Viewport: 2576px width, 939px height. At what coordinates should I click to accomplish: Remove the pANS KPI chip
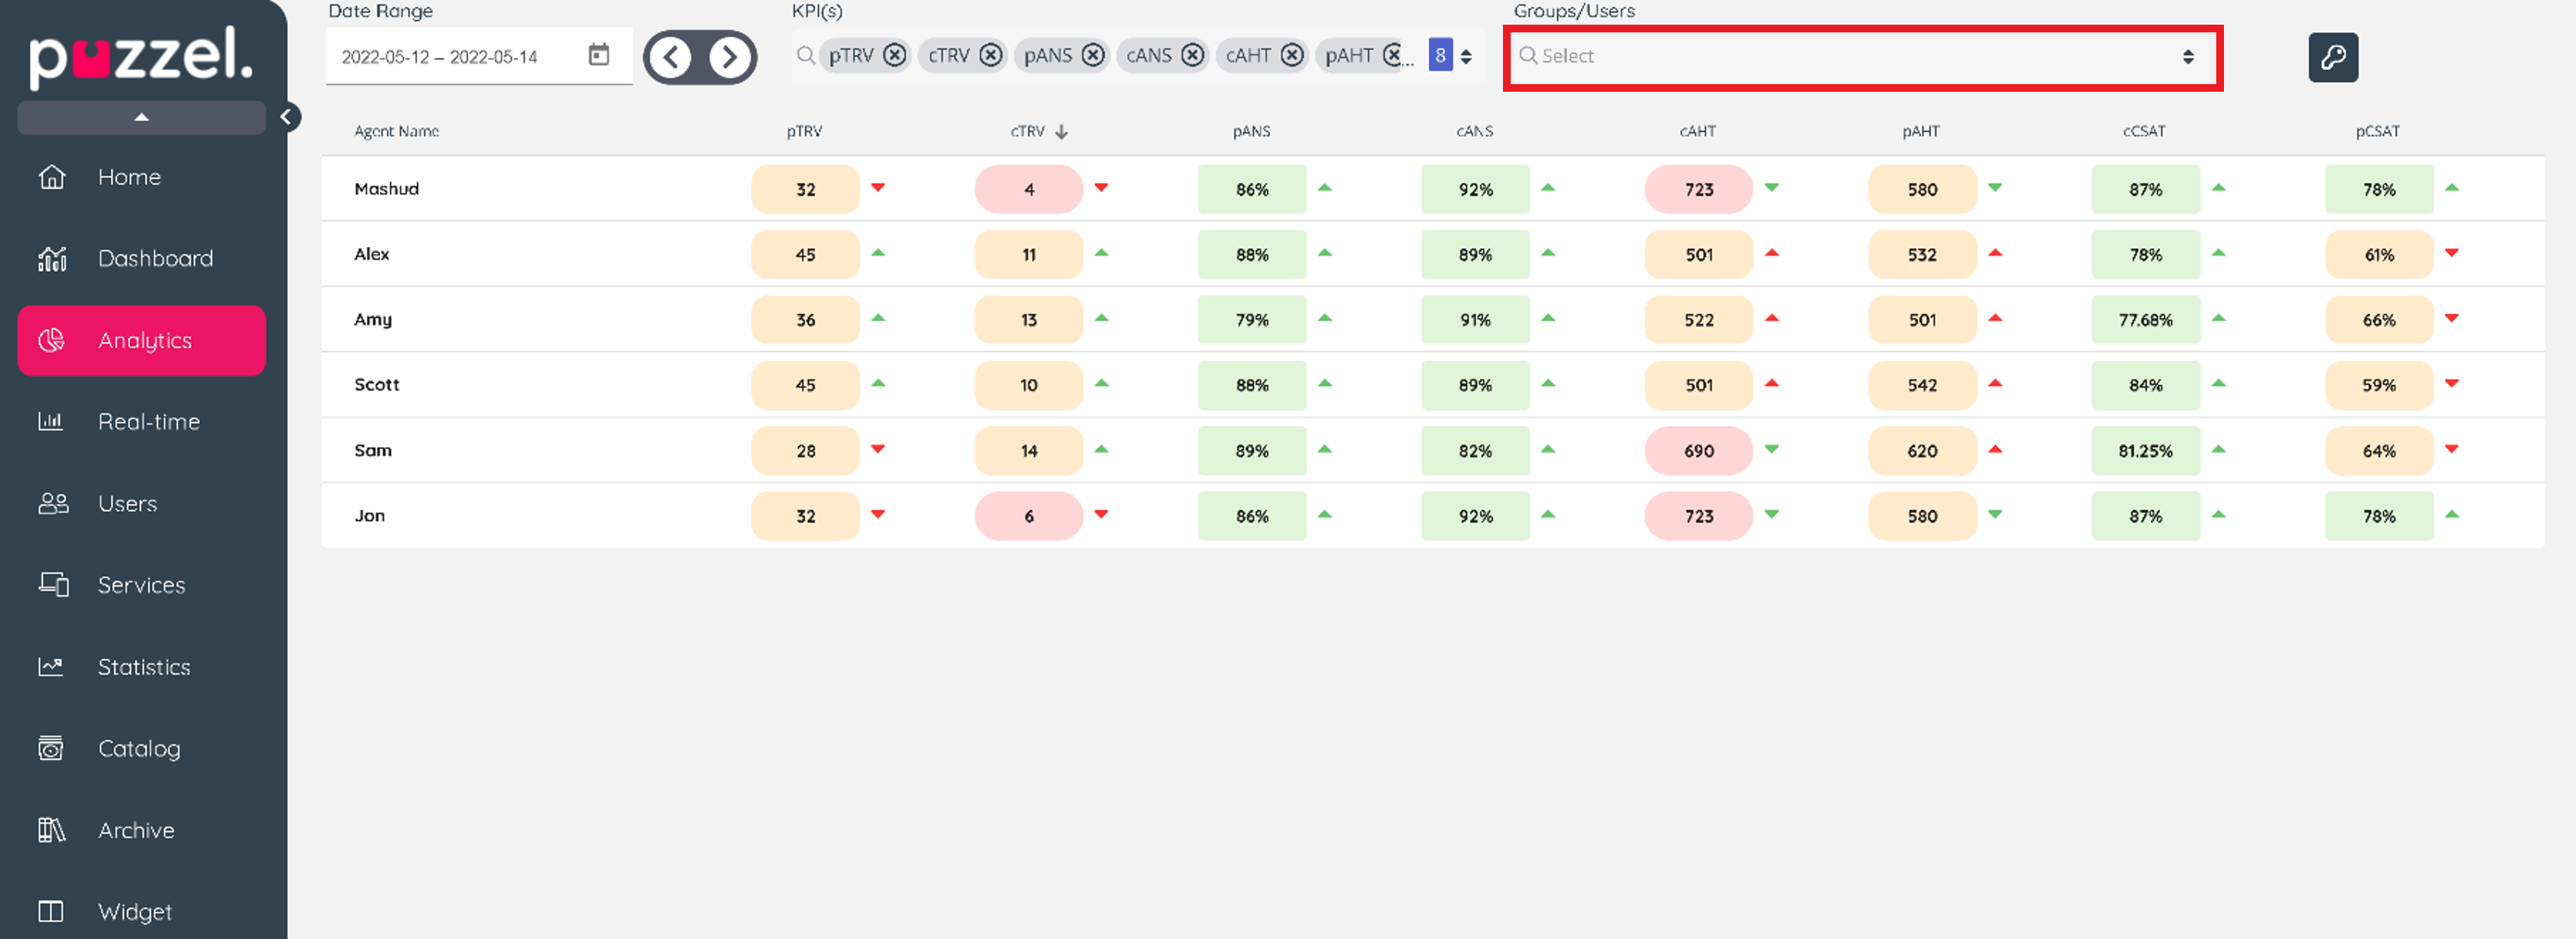[1093, 55]
